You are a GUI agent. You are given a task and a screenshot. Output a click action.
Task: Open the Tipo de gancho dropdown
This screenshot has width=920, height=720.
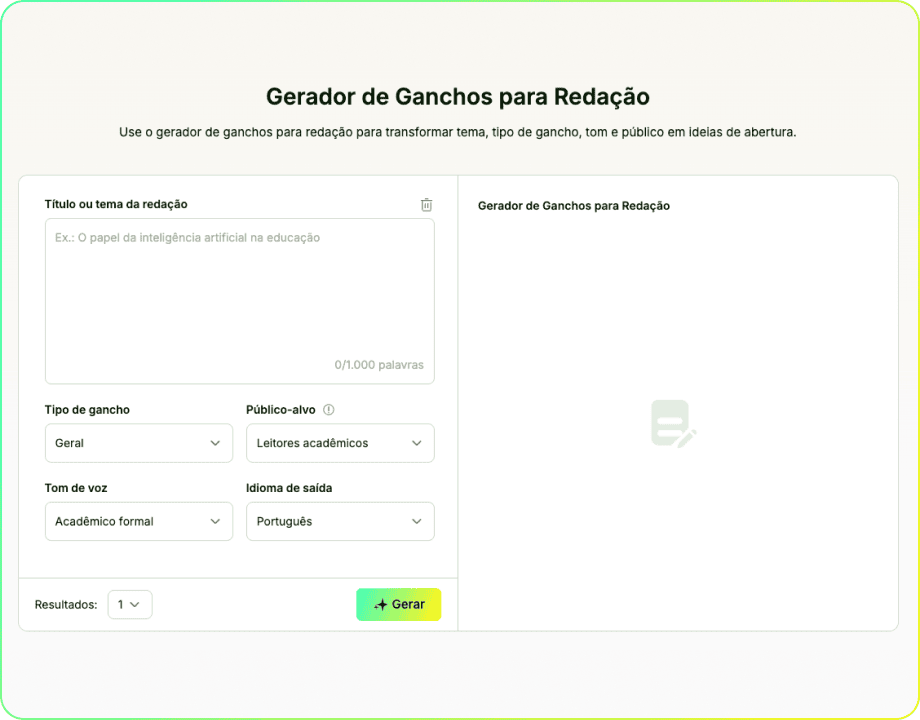(x=138, y=443)
